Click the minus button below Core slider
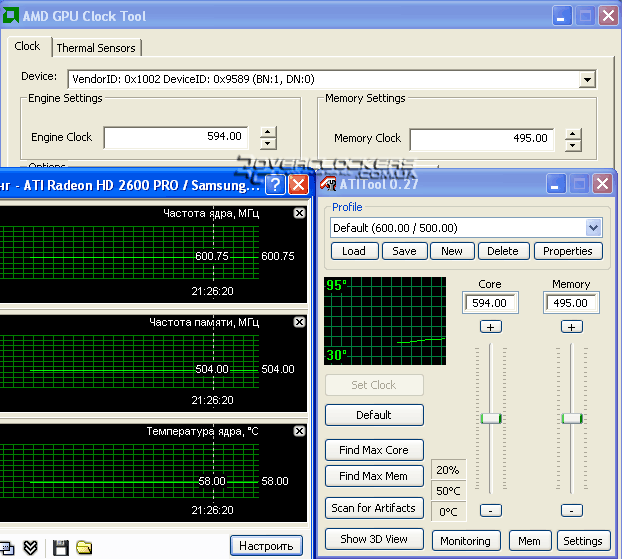This screenshot has height=559, width=622. tap(491, 511)
